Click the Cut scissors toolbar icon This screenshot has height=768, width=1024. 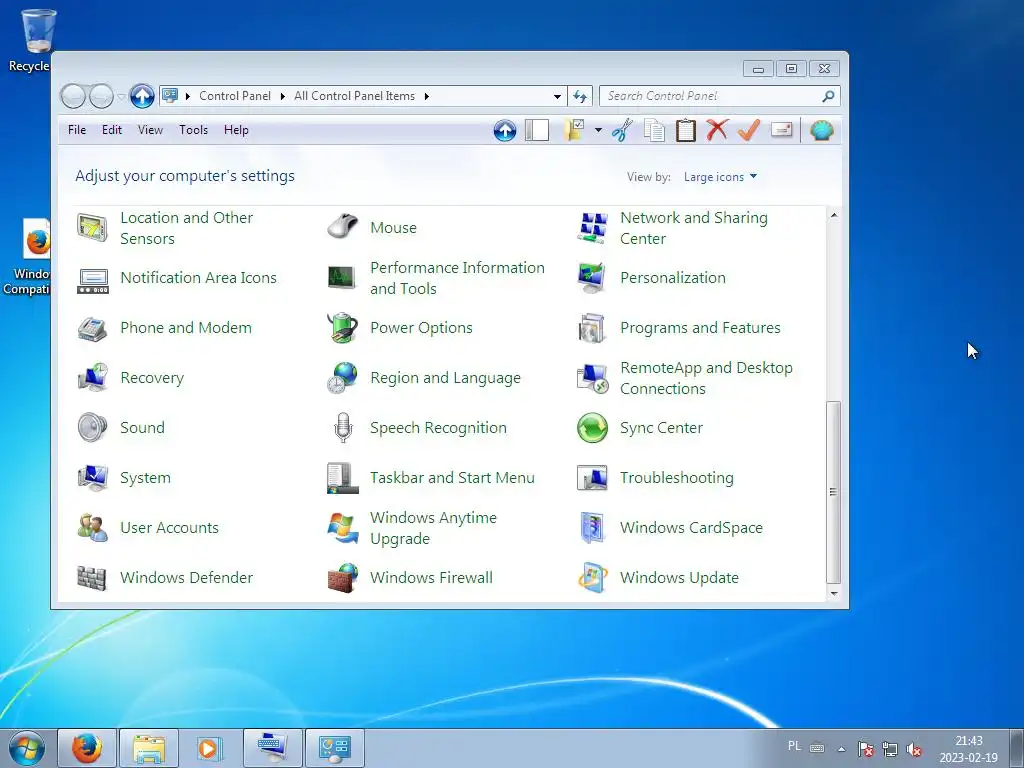pyautogui.click(x=622, y=131)
